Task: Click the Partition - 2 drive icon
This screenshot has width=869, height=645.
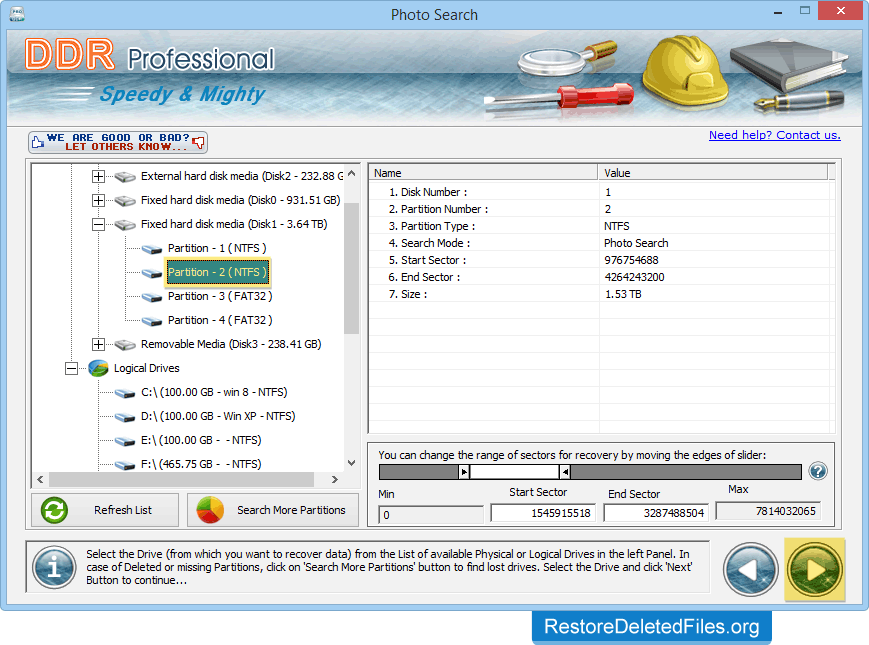Action: tap(152, 273)
